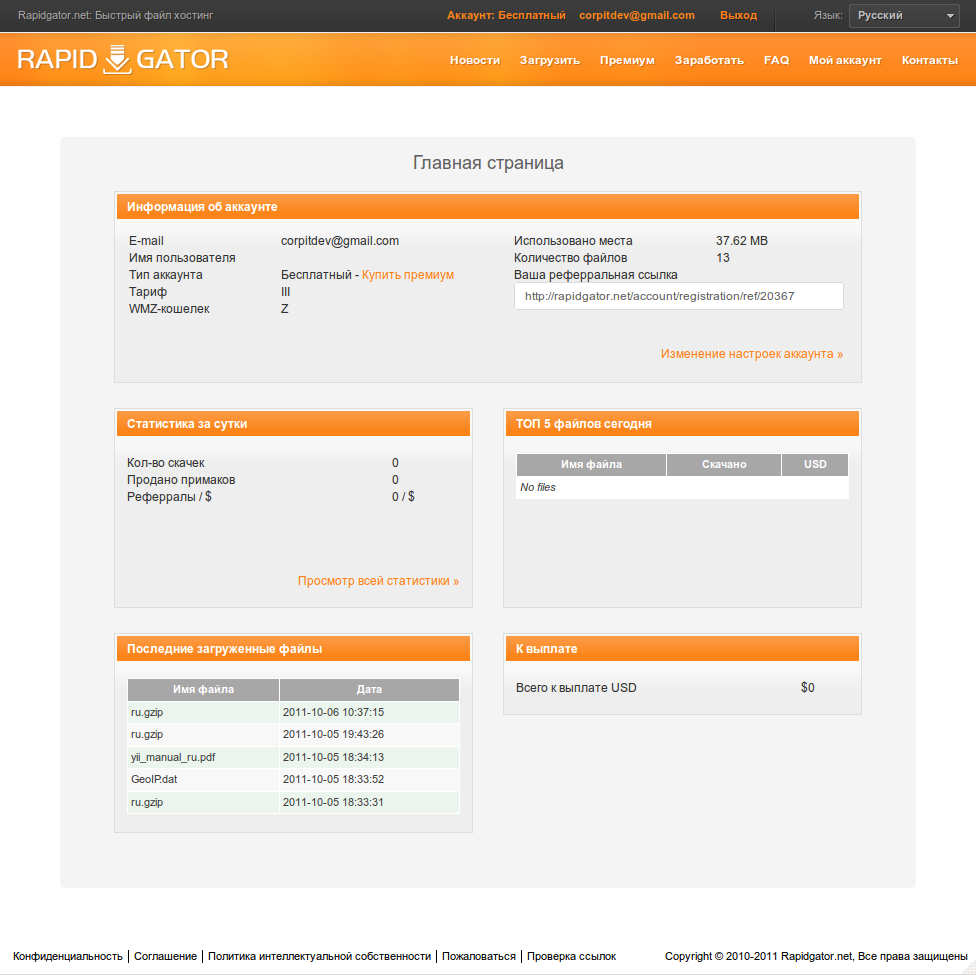Open the Проверка ссылок footer link
Image resolution: width=976 pixels, height=975 pixels.
click(x=571, y=956)
